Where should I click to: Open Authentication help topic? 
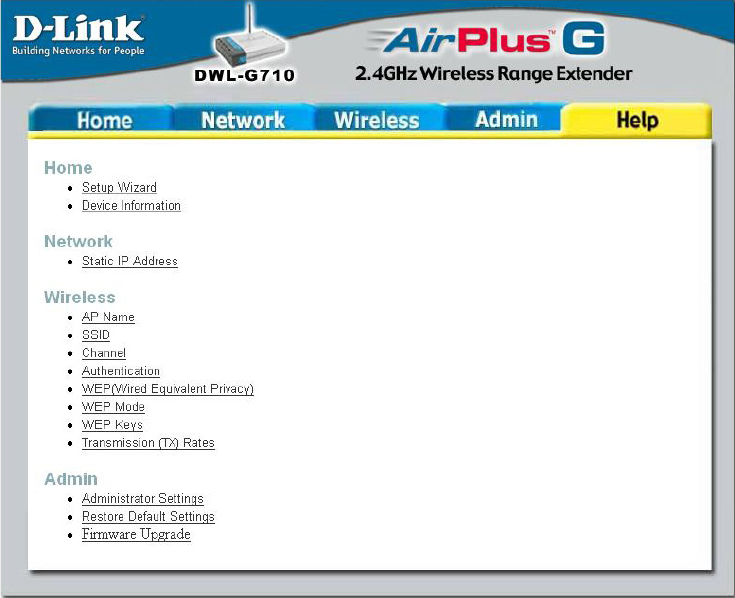click(121, 371)
